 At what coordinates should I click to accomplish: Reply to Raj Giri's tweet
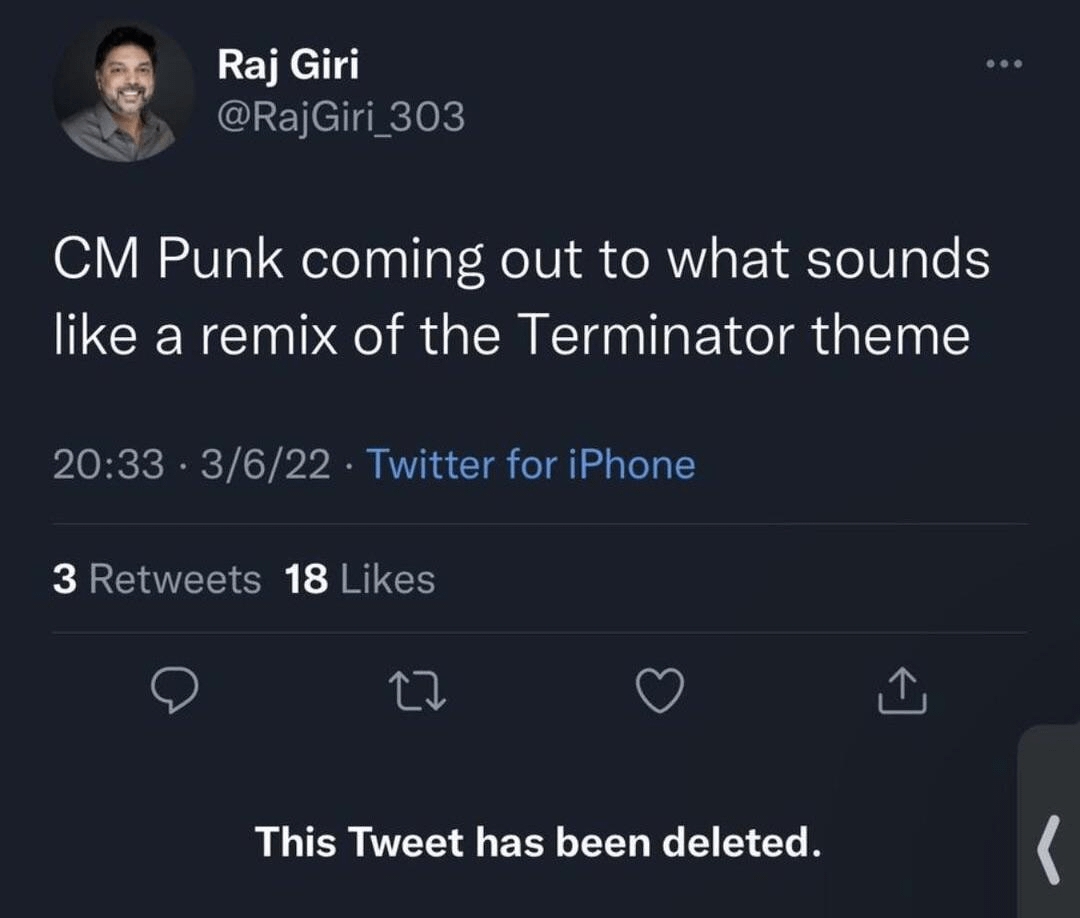click(x=174, y=691)
